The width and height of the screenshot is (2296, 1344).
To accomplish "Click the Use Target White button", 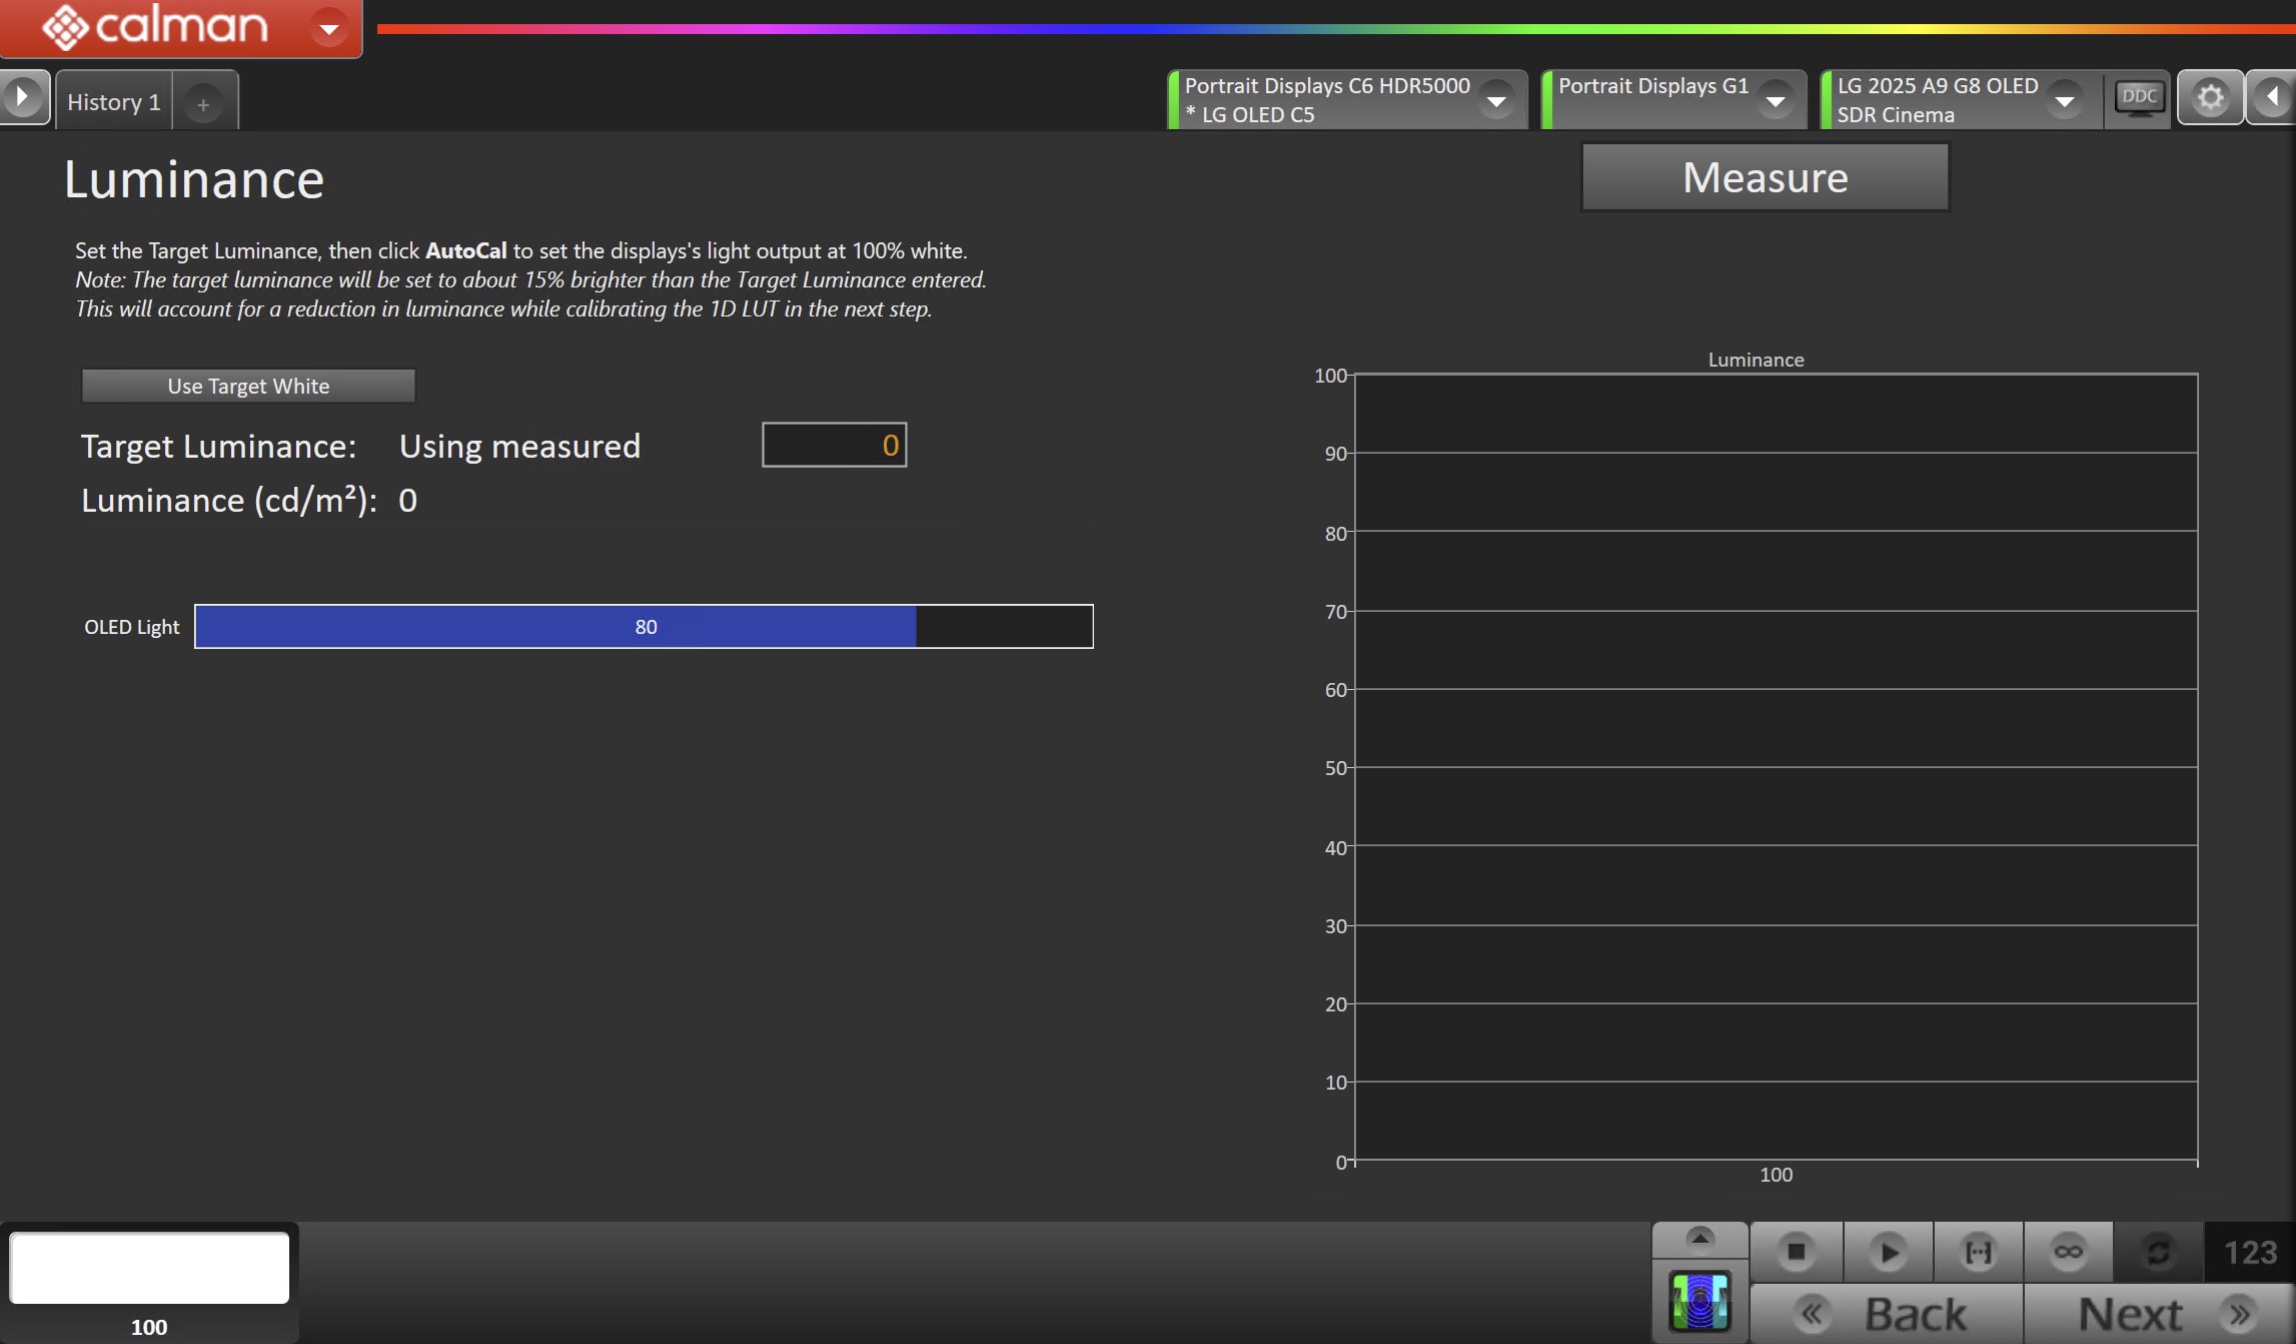I will 248,386.
